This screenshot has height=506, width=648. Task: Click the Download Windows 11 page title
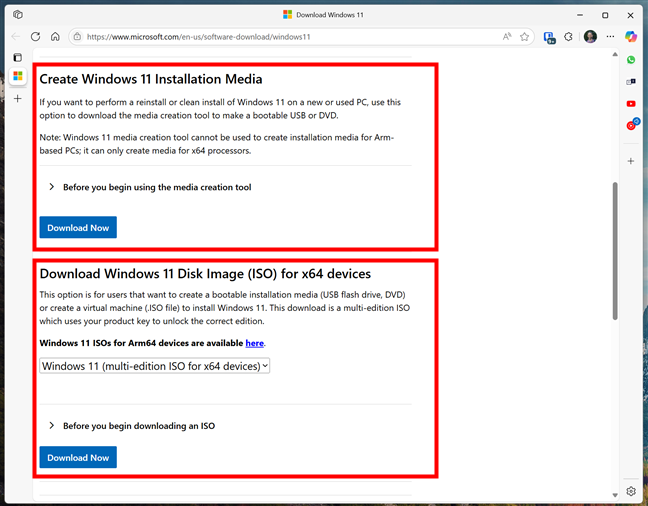click(330, 15)
